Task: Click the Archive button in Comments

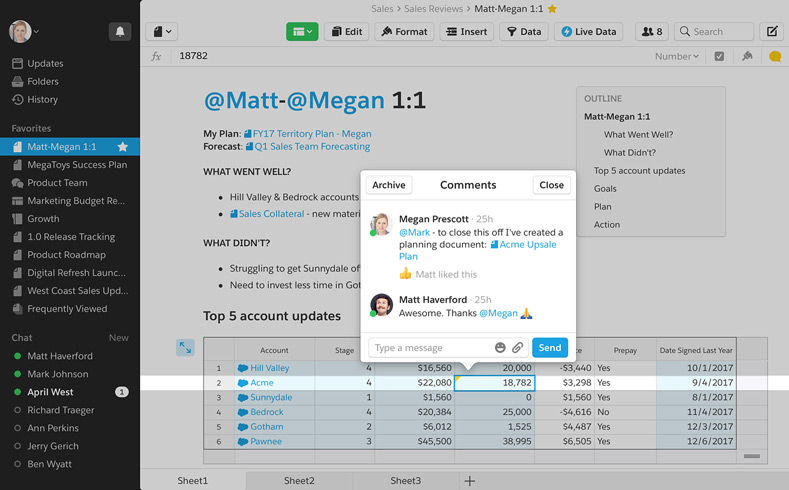Action: (389, 185)
